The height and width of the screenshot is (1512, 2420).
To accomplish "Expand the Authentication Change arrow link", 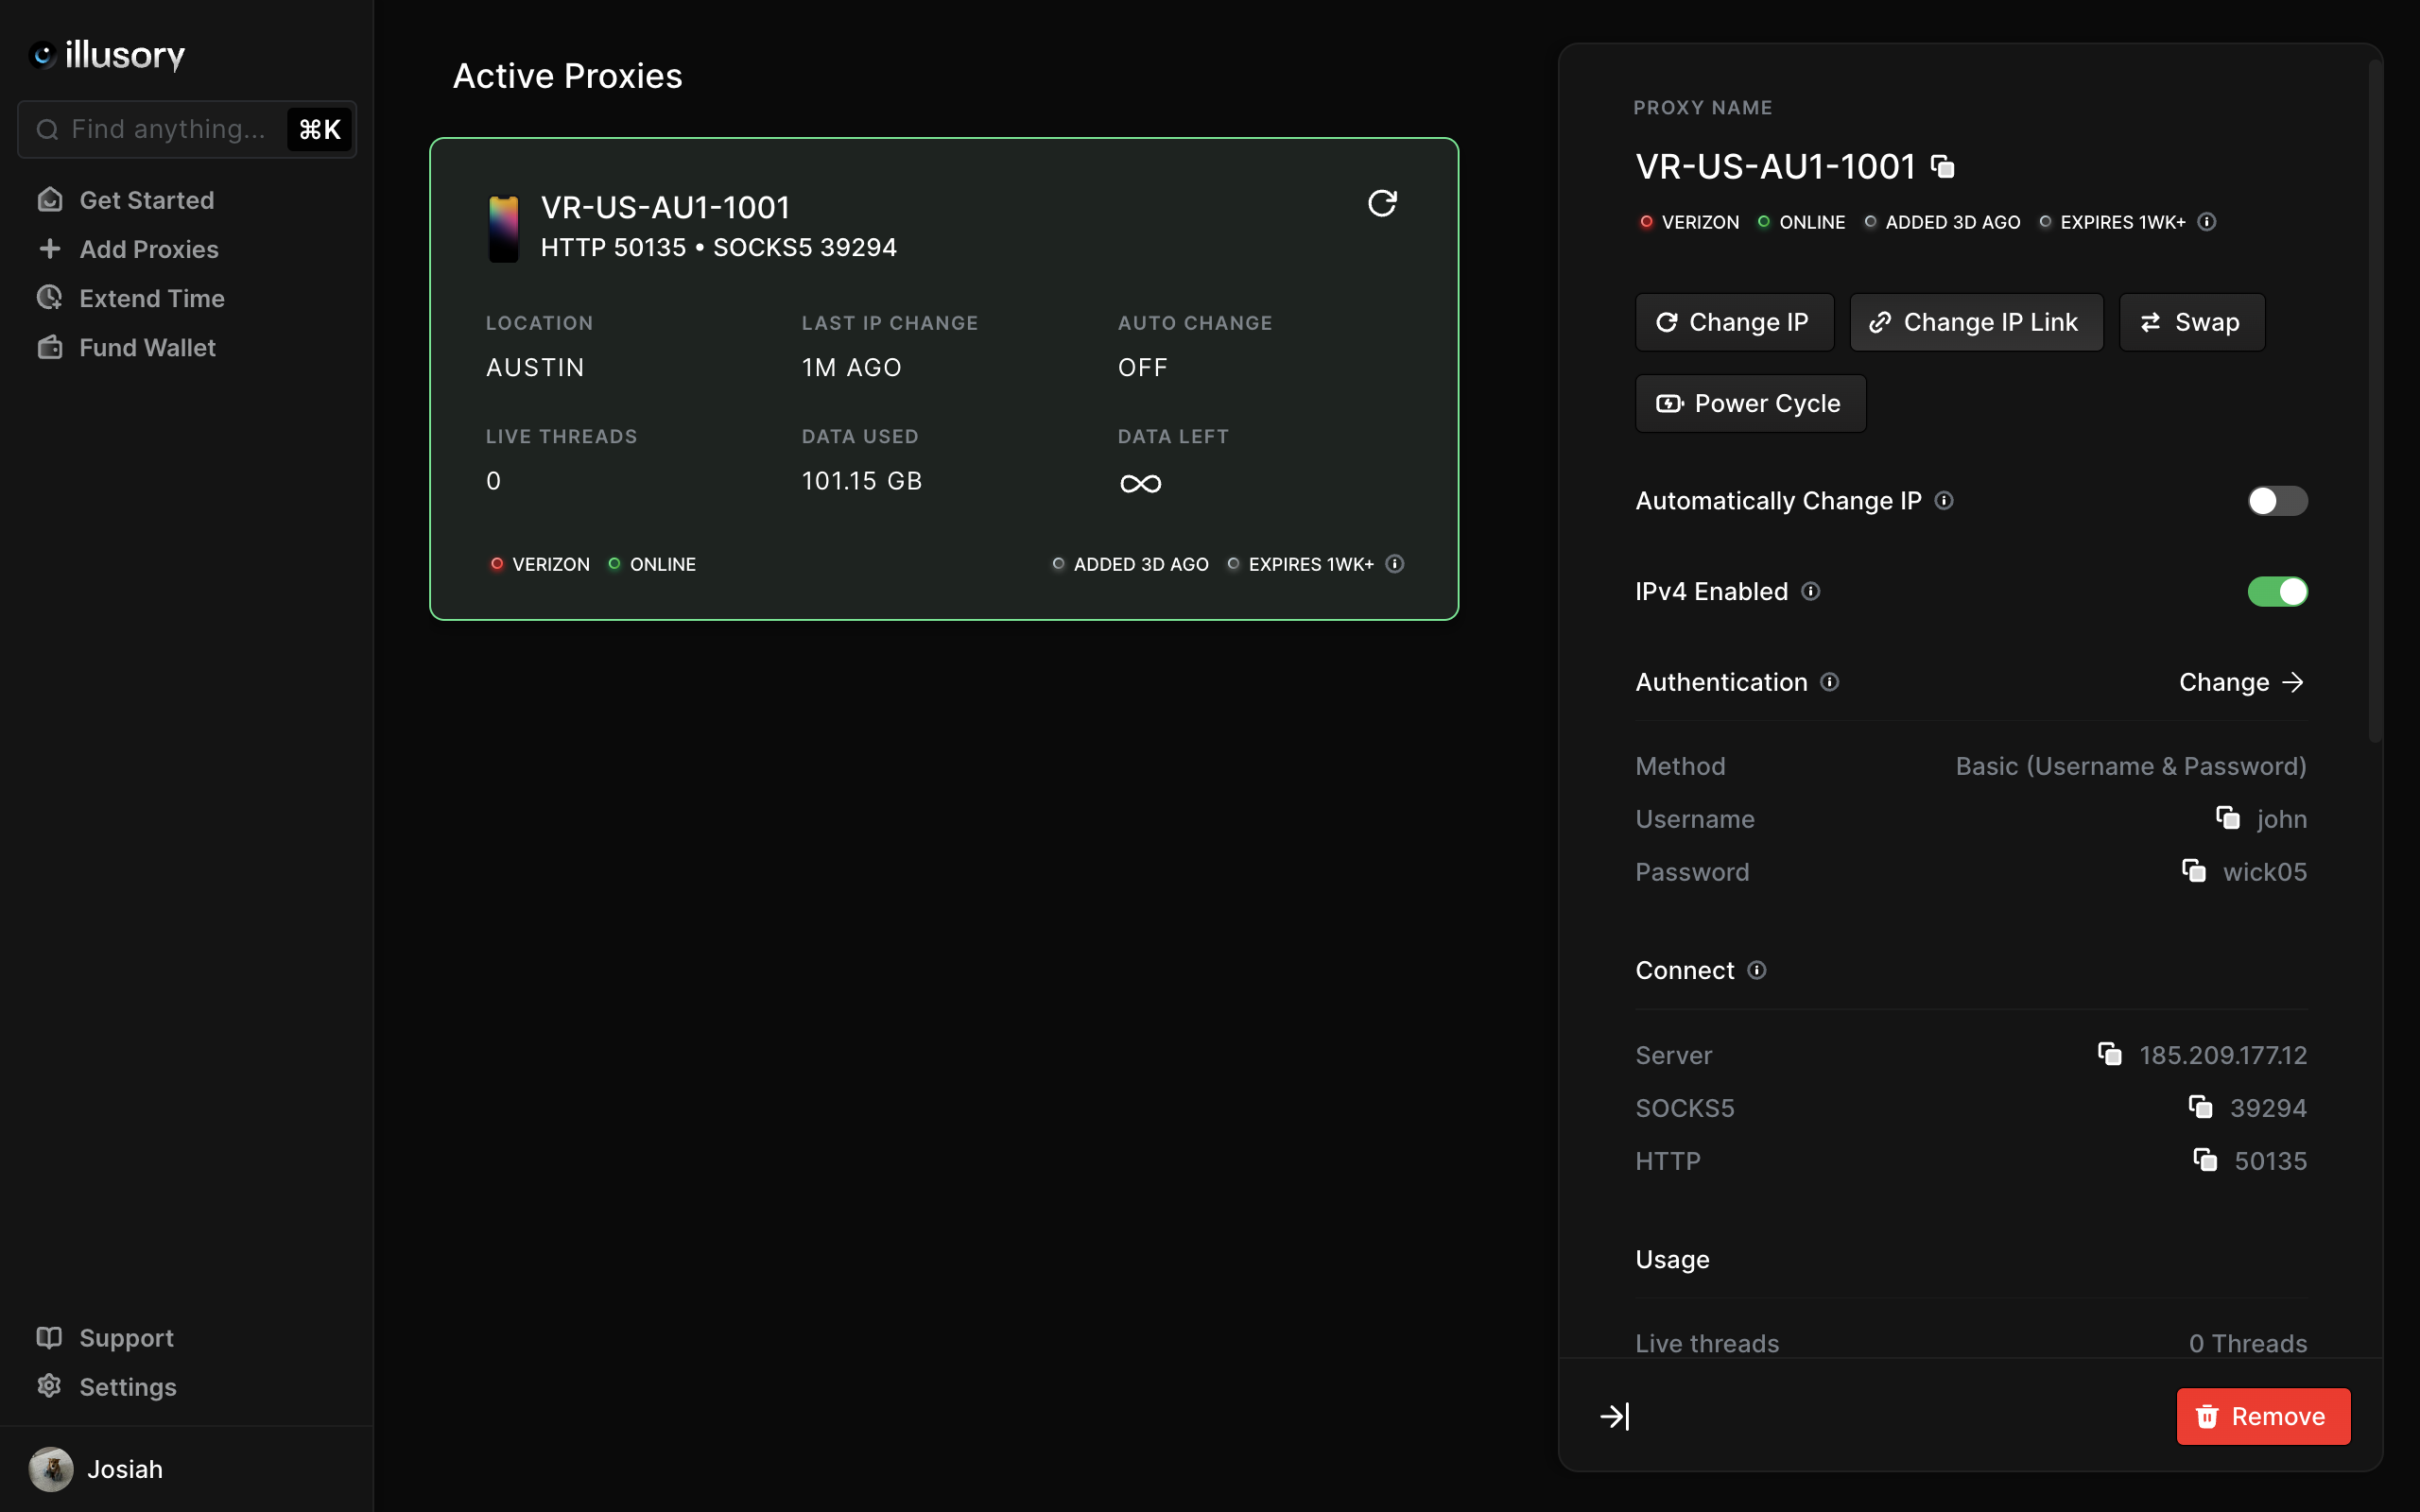I will point(2242,681).
